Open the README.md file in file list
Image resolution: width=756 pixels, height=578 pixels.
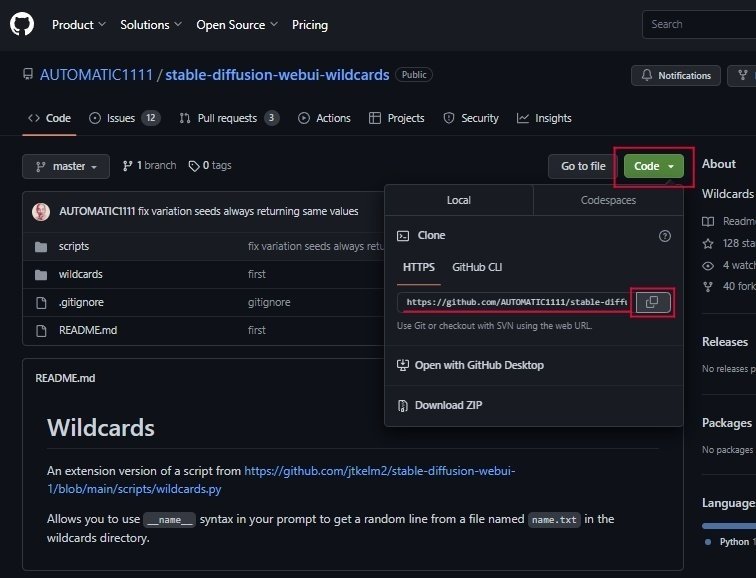(88, 330)
